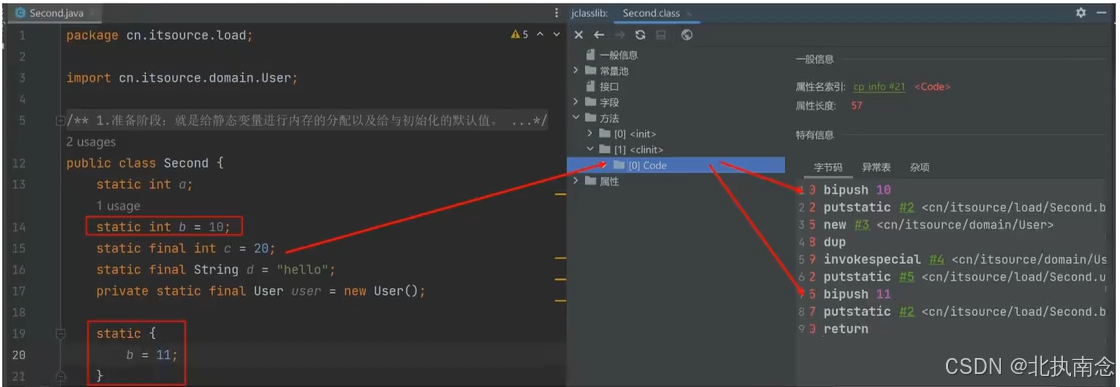Close the jclasslib viewer with the X icon

click(579, 34)
